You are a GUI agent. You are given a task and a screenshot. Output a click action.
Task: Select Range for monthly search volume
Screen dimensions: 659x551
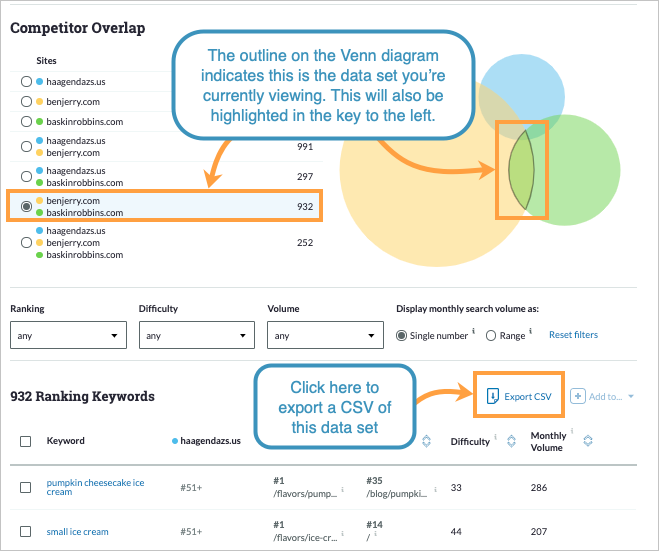click(x=491, y=336)
